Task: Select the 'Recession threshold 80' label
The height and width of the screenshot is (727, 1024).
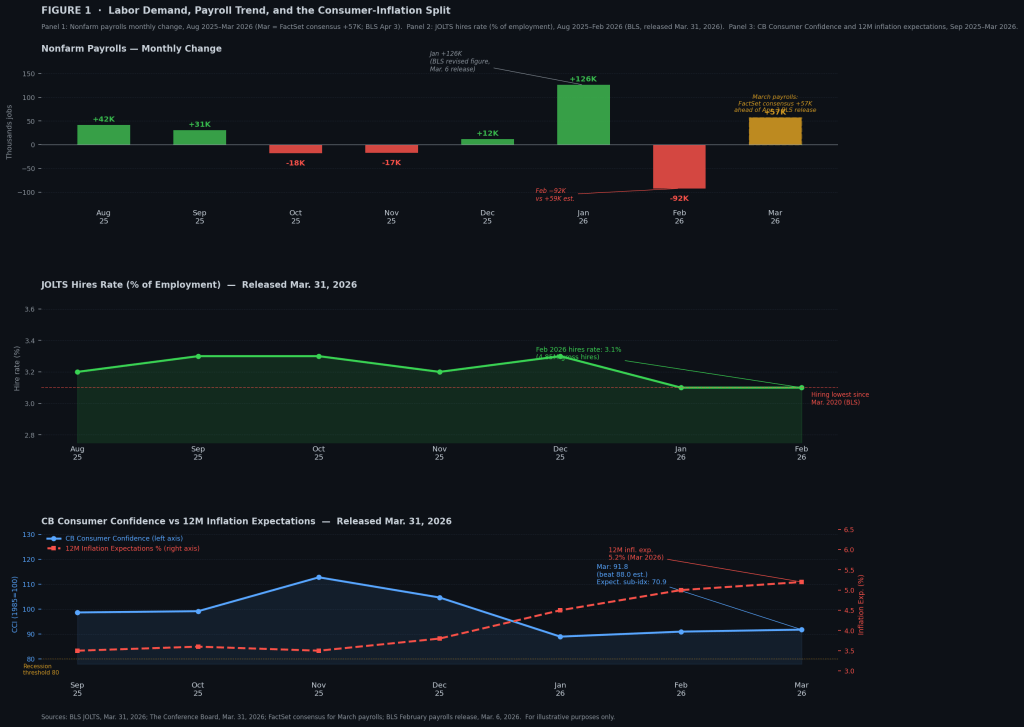Action: (x=41, y=669)
